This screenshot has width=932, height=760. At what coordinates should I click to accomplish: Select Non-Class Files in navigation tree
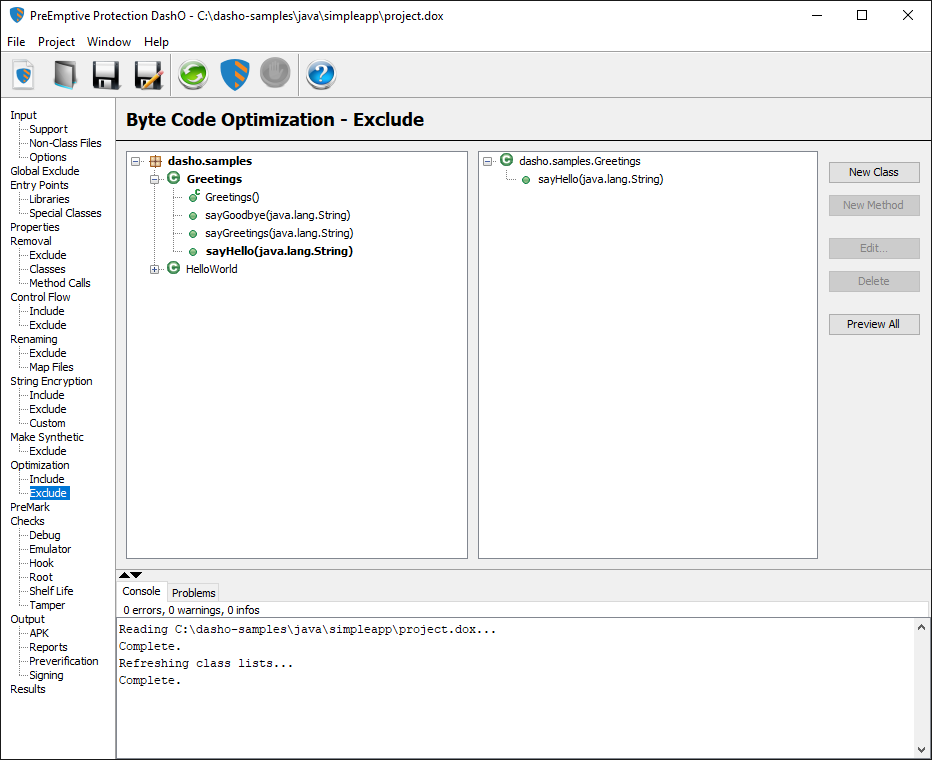point(65,143)
